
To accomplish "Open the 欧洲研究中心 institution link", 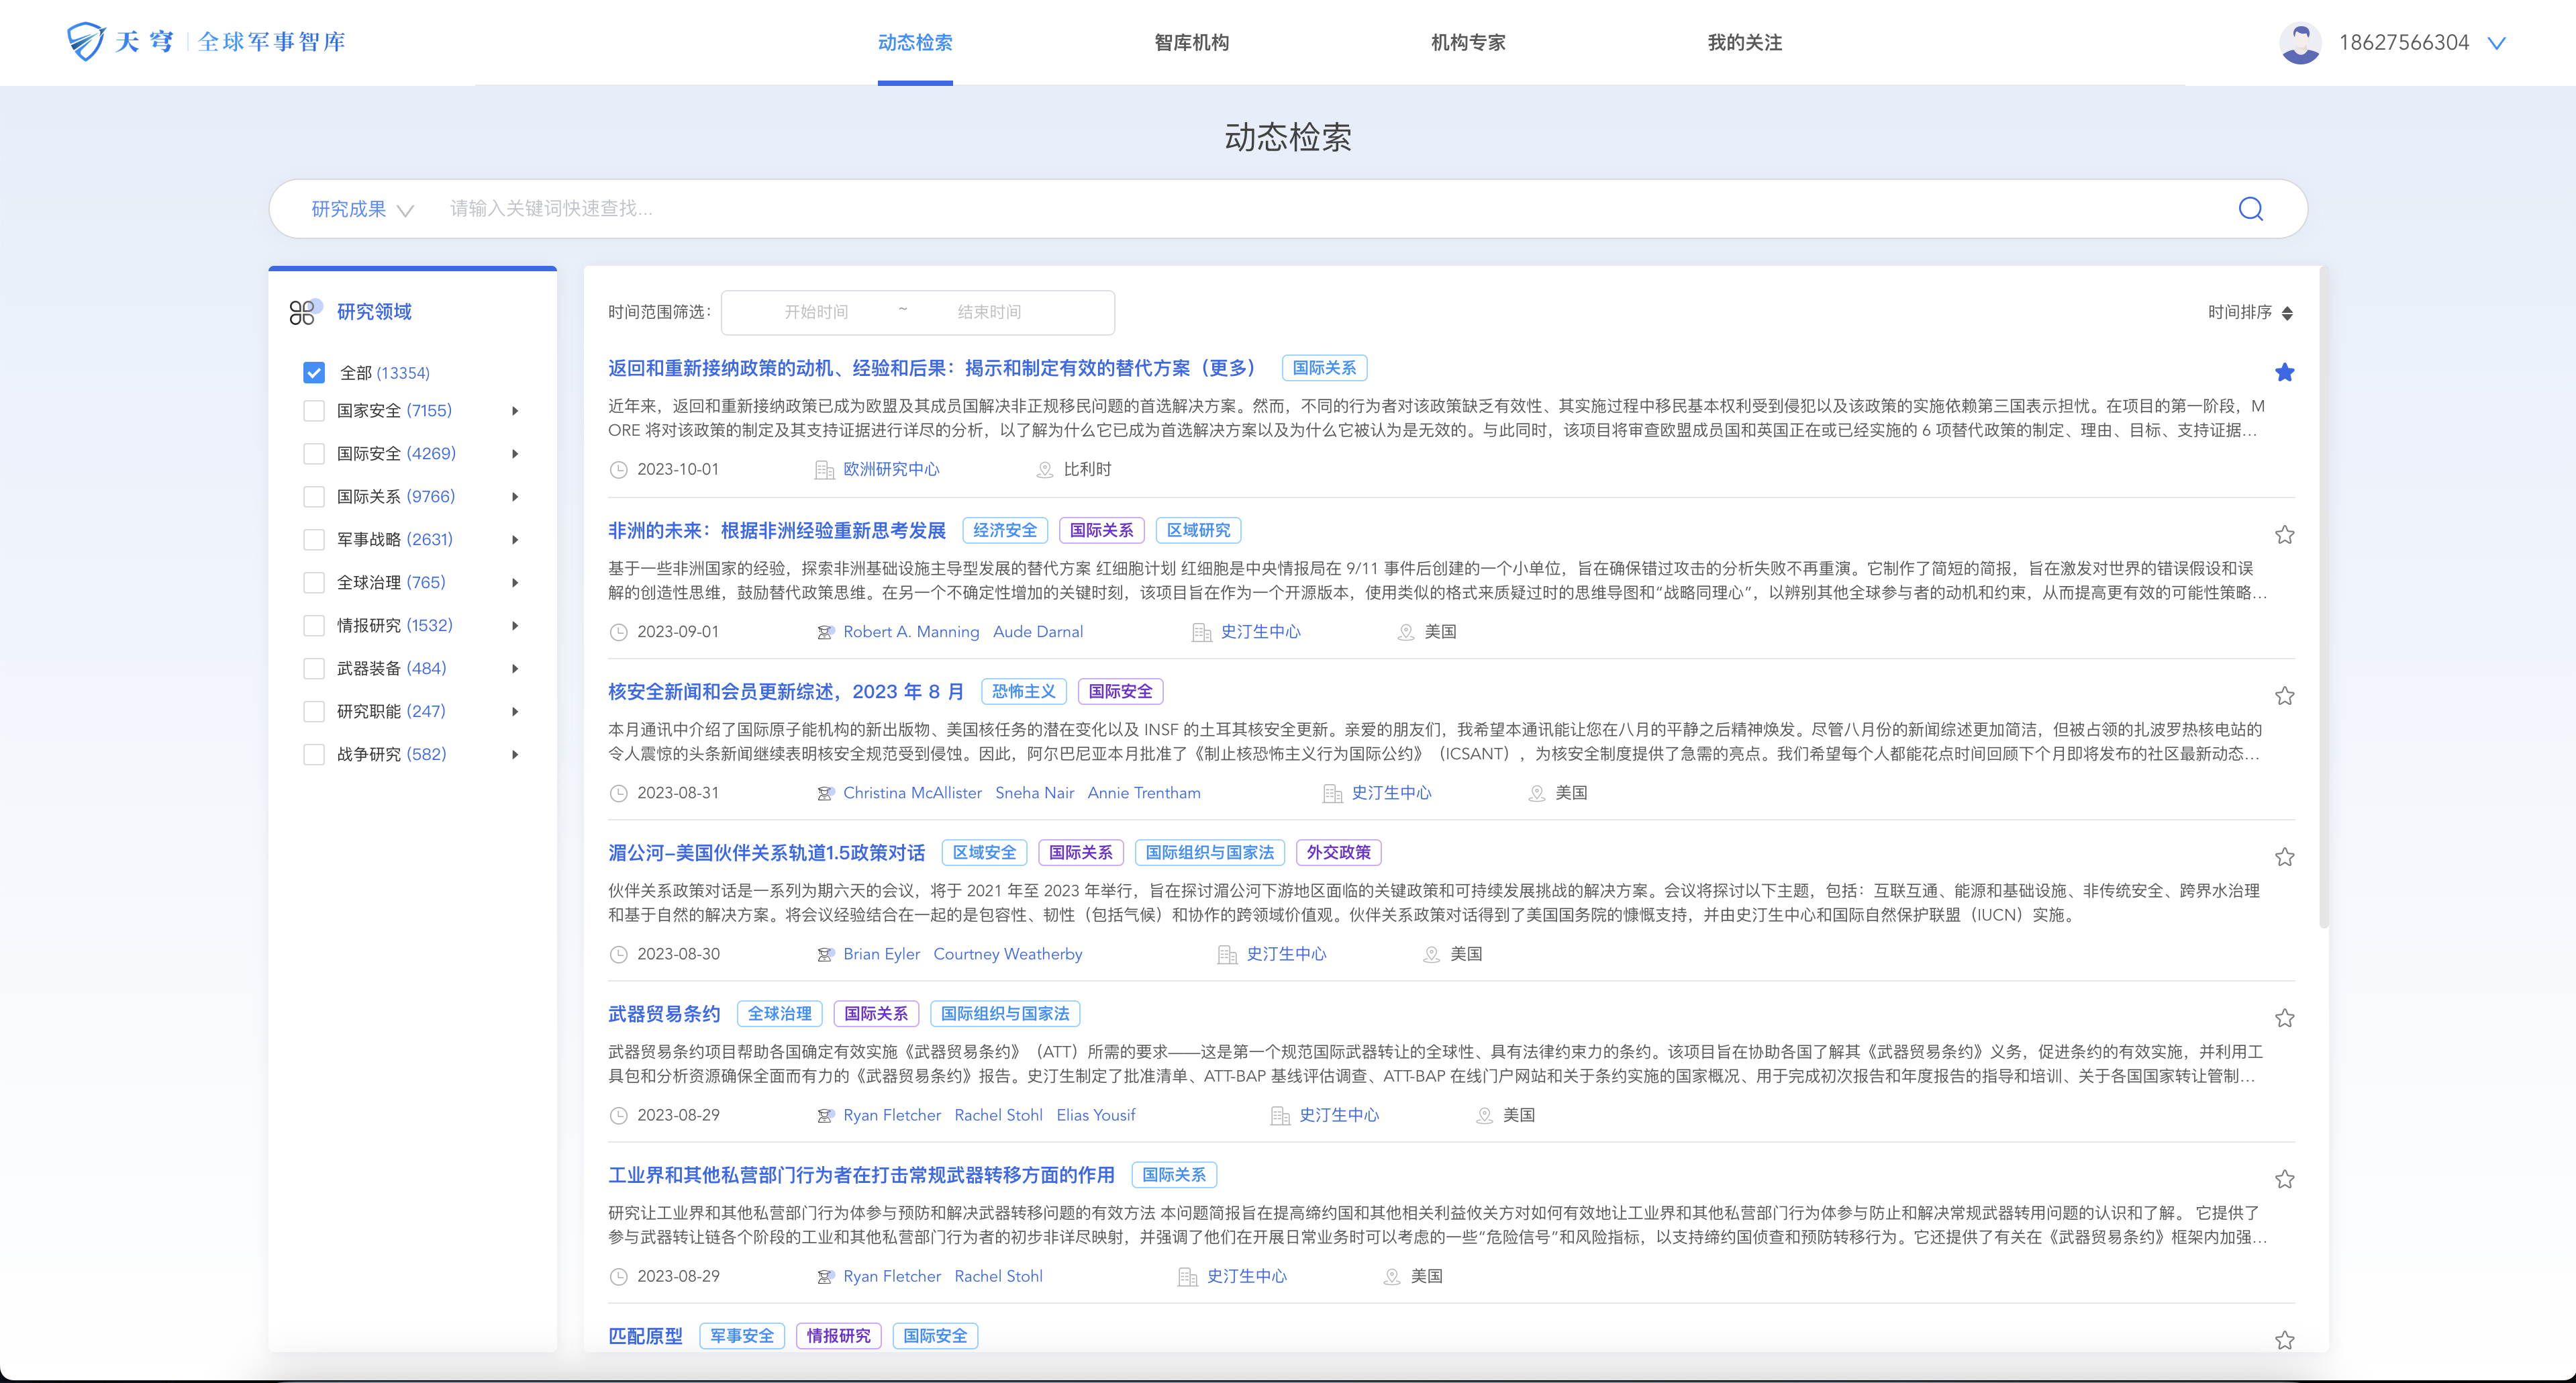I will pos(891,470).
